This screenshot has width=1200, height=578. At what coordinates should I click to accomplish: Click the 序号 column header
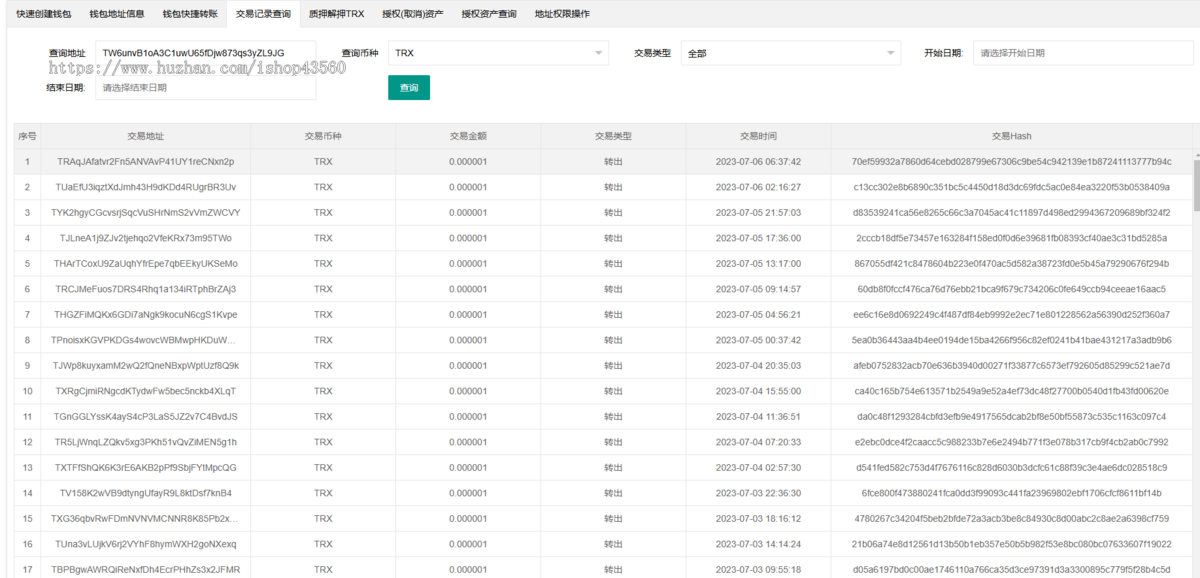(x=28, y=136)
